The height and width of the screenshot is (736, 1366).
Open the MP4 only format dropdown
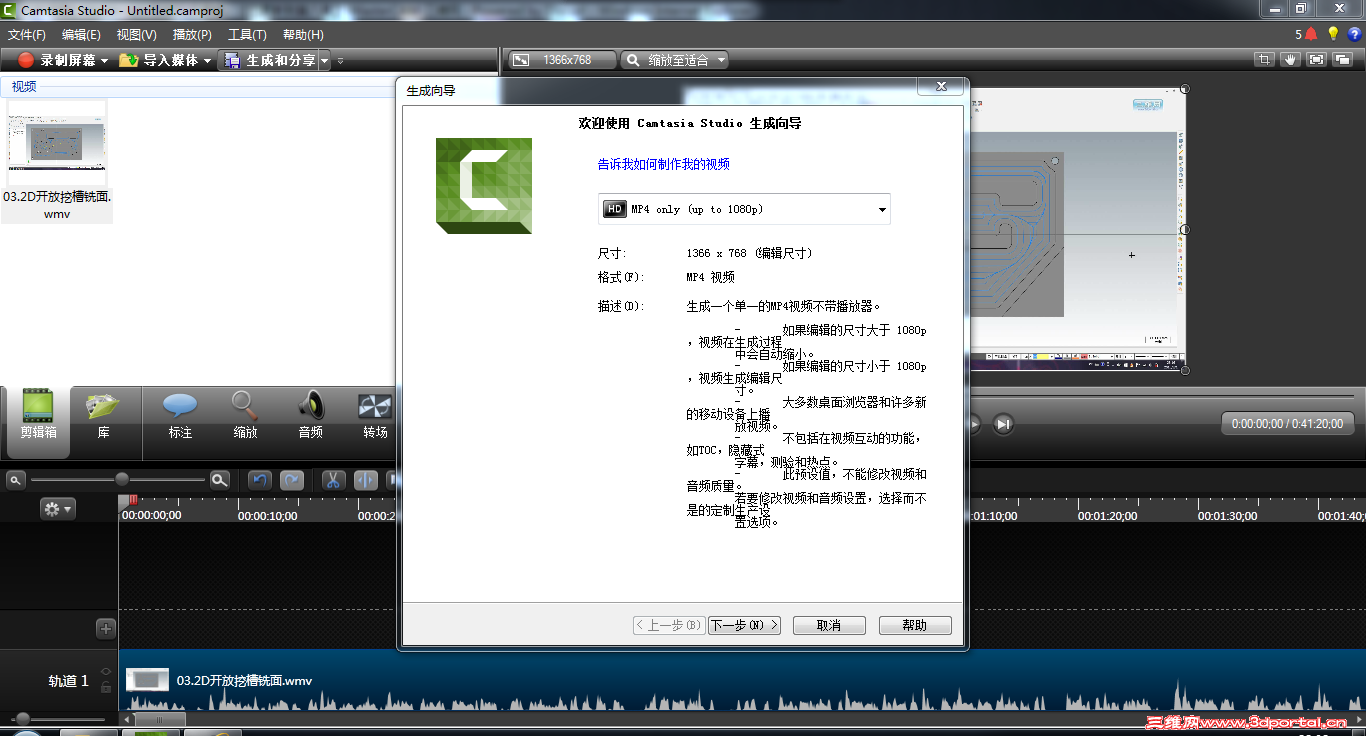(880, 208)
